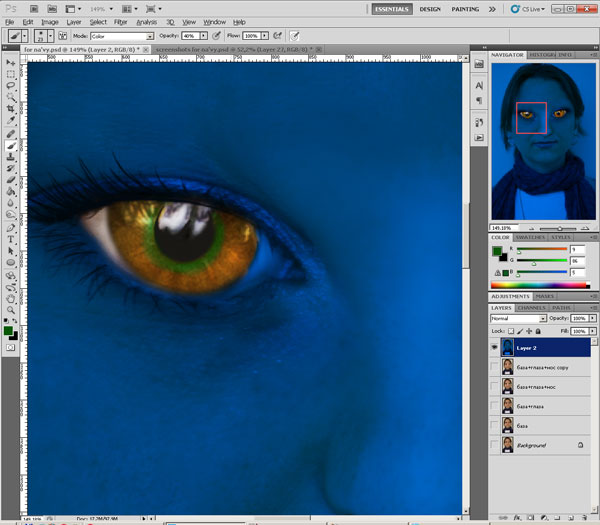Switch to the Design workspace
This screenshot has height=525, width=600.
(430, 8)
